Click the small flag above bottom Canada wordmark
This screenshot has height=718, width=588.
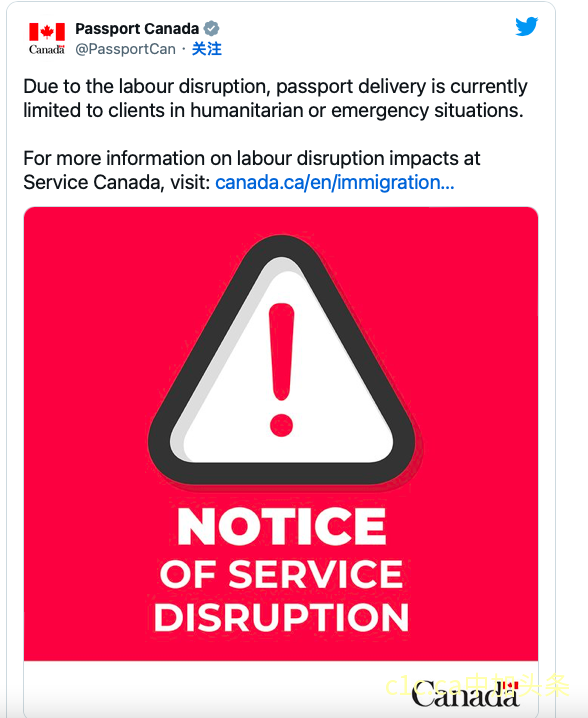[510, 686]
